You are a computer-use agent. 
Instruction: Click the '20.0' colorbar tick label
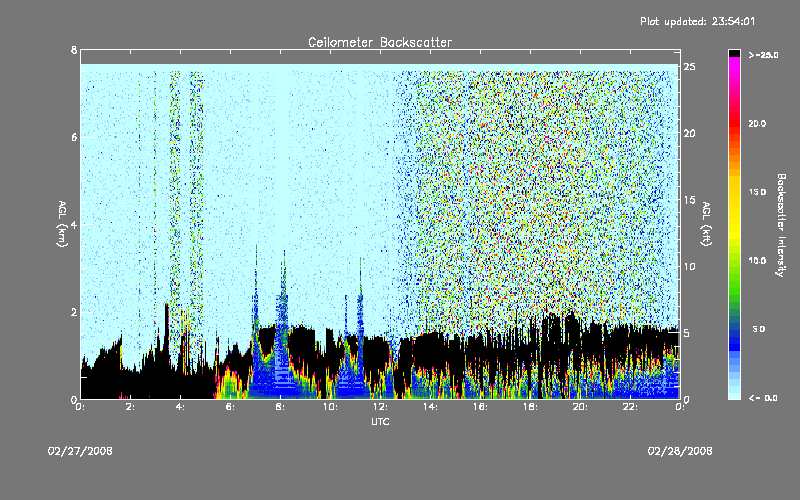tap(757, 123)
